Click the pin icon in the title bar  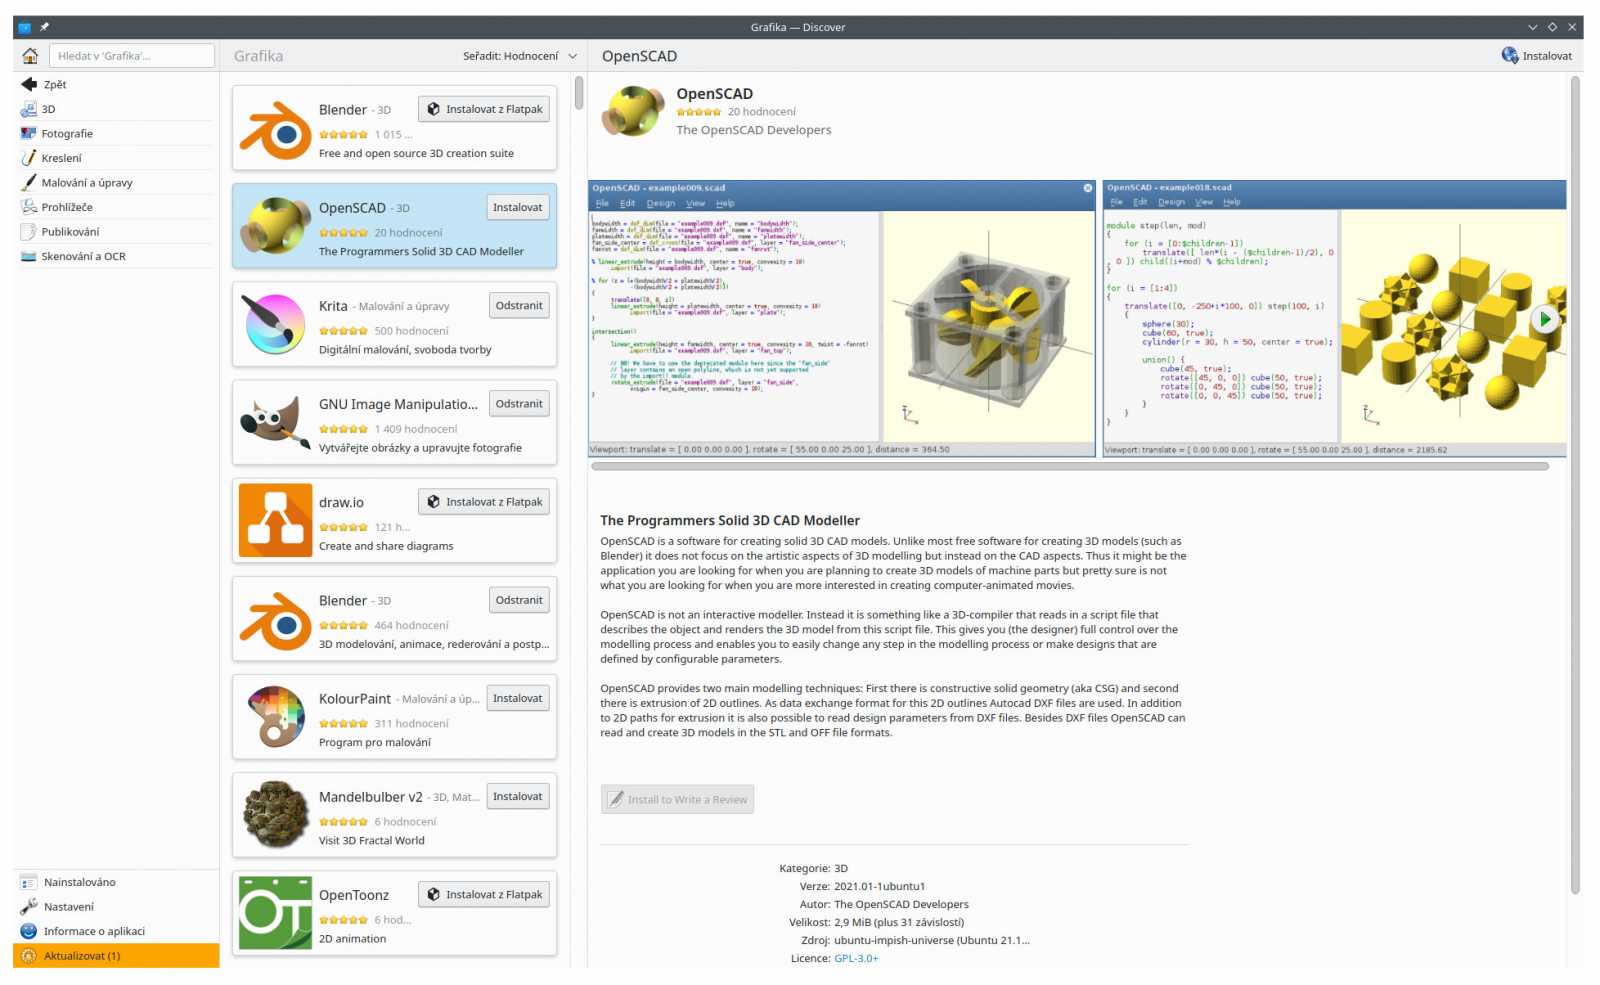coord(44,27)
